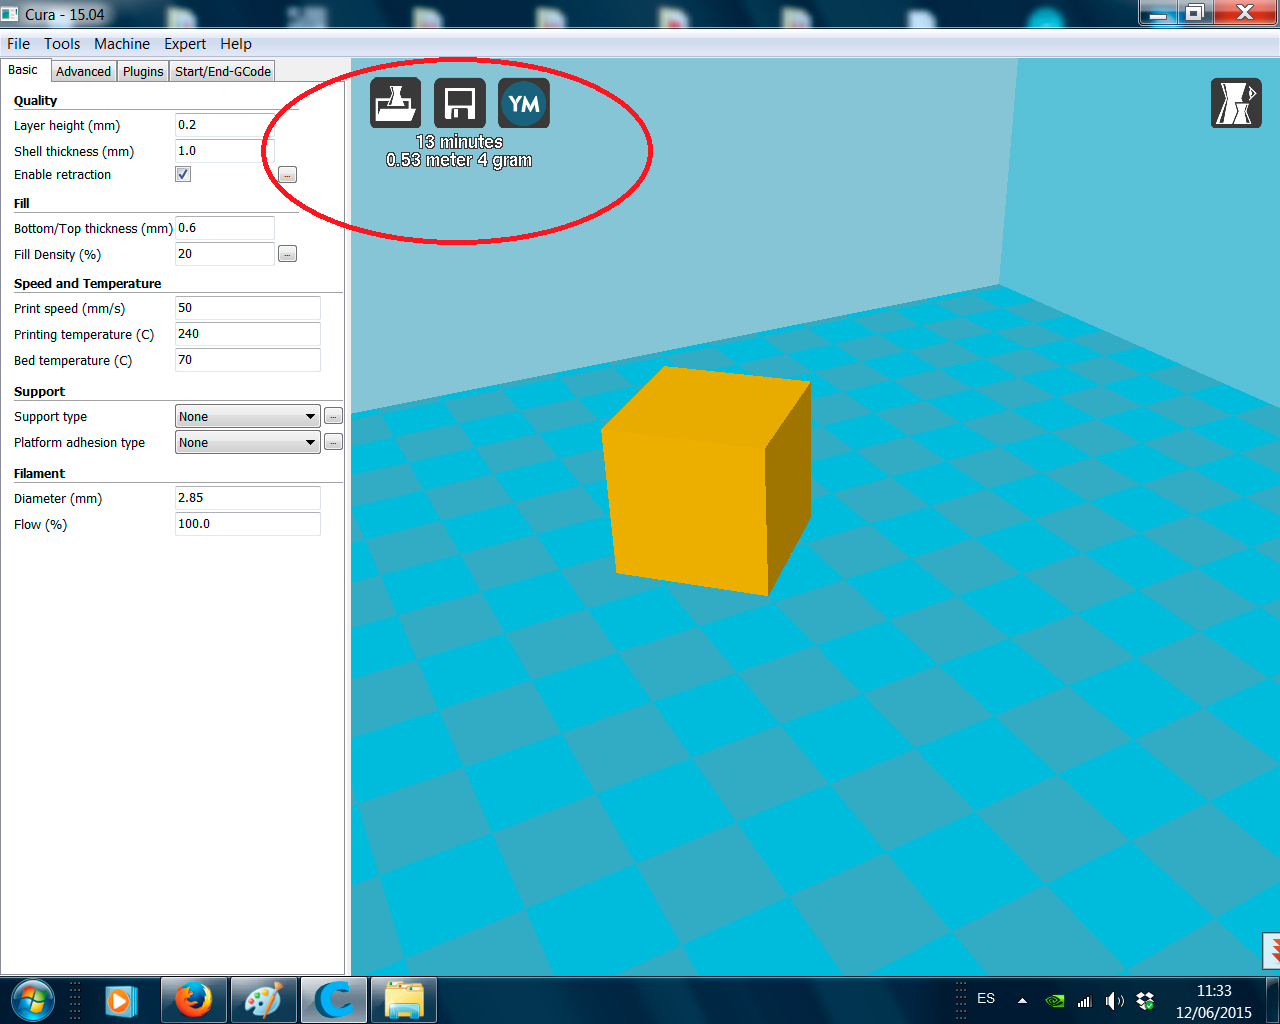
Task: Click the Save toolpath floppy disk icon
Action: 459,103
